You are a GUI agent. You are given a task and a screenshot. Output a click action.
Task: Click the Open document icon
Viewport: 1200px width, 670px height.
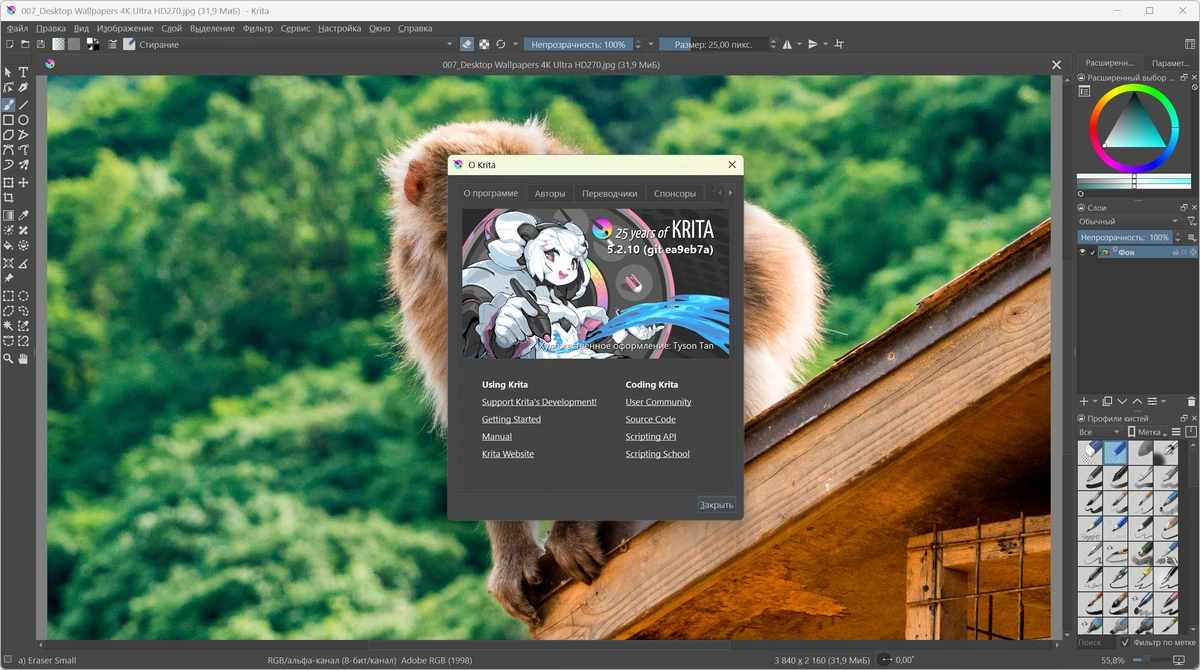25,44
